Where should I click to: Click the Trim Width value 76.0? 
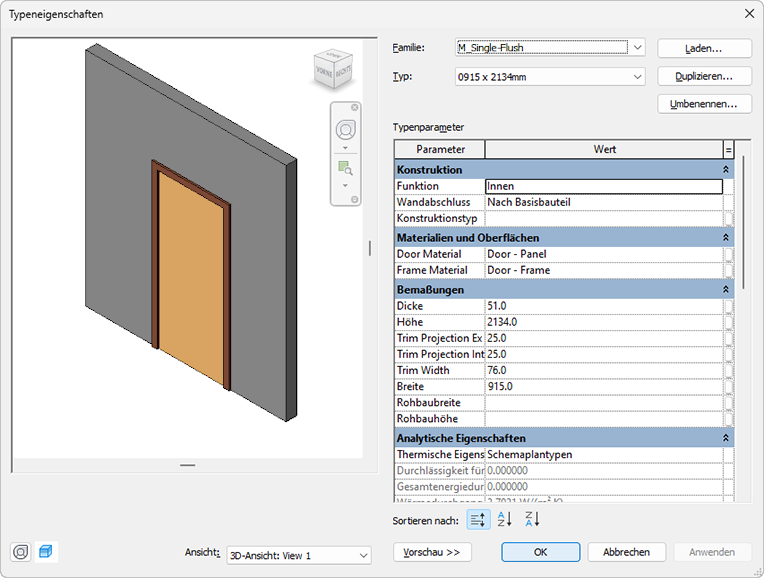[604, 370]
